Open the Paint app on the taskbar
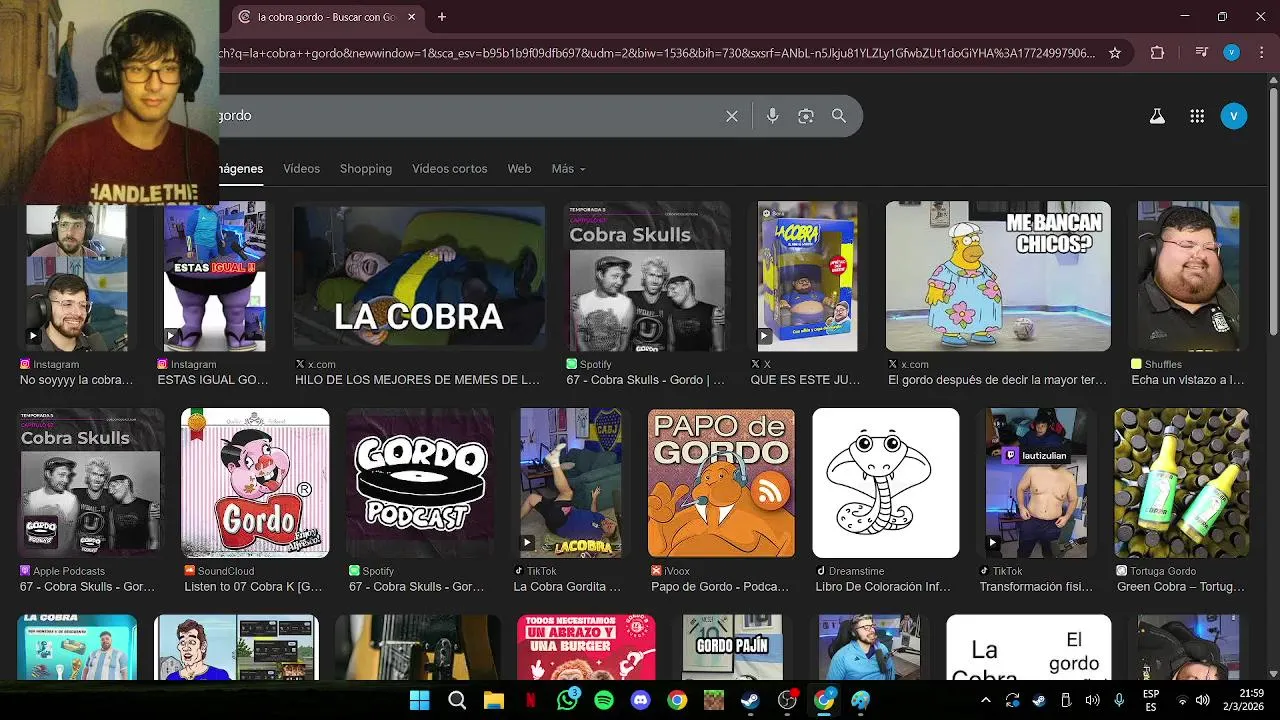1280x720 pixels. (861, 701)
